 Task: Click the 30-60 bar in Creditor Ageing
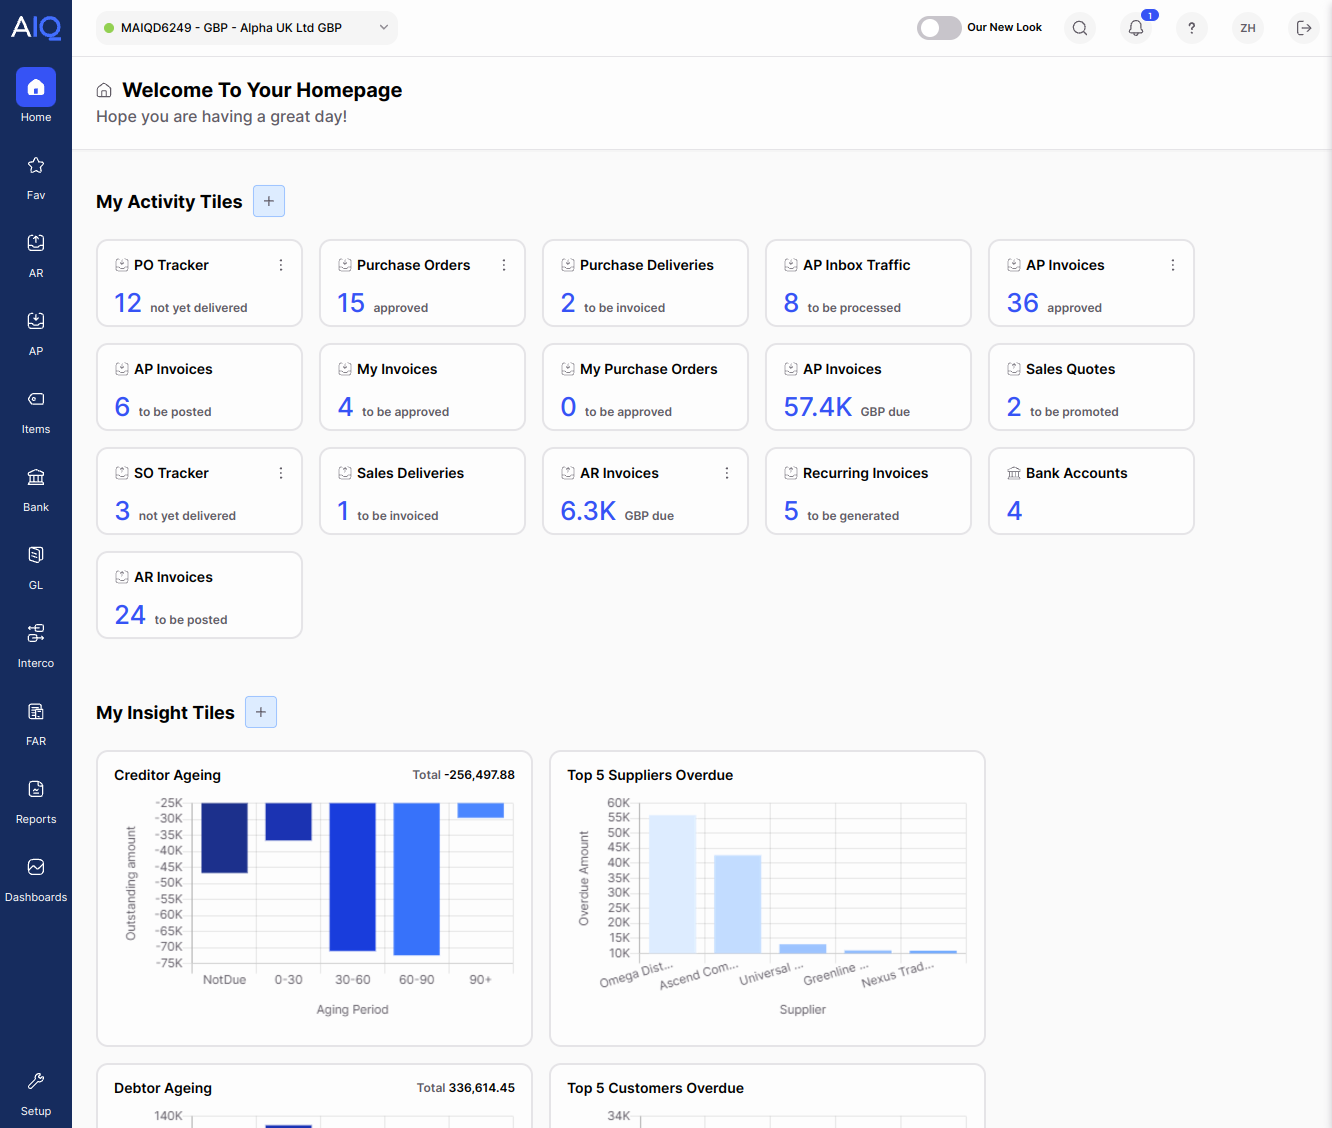353,877
